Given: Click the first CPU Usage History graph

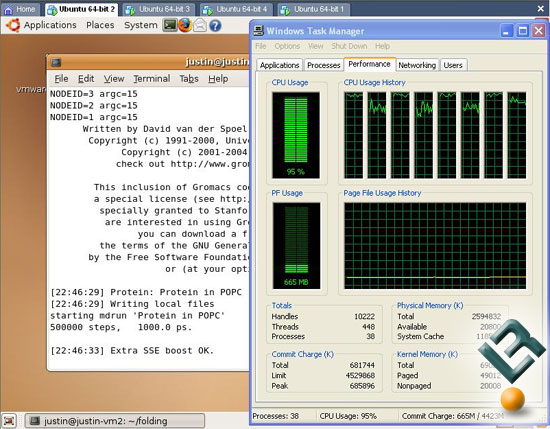Looking at the screenshot, I should tap(354, 135).
